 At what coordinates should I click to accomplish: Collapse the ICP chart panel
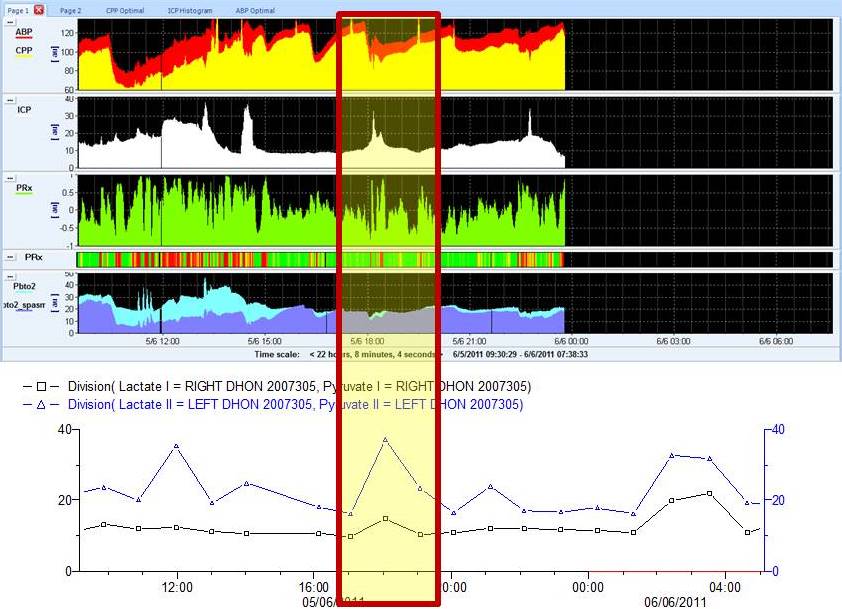(x=9, y=101)
